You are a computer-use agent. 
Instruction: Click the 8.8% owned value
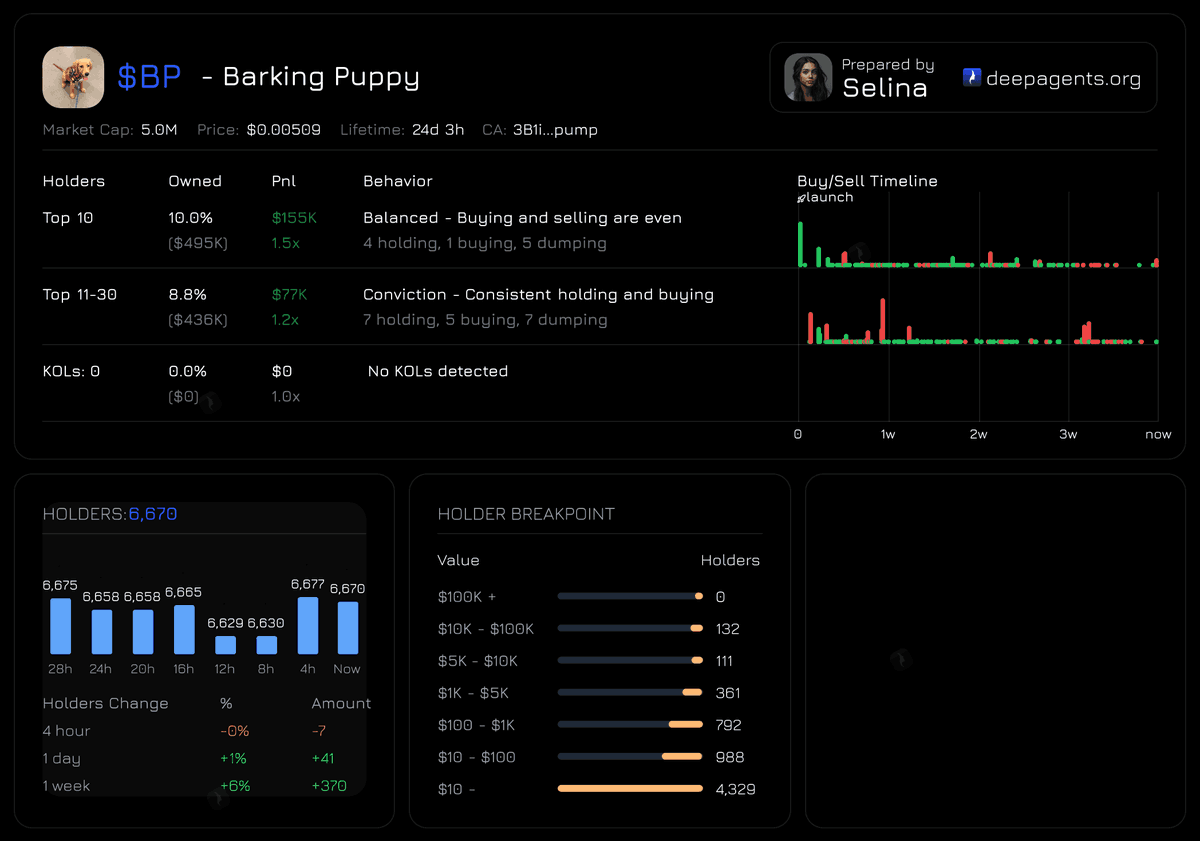click(187, 295)
